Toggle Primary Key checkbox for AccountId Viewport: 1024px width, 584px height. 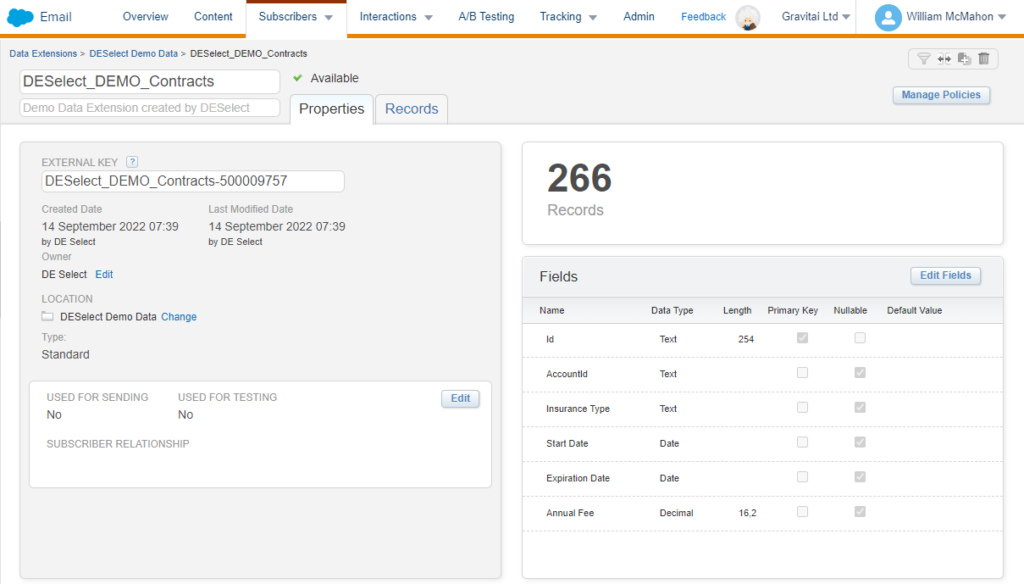click(x=802, y=373)
